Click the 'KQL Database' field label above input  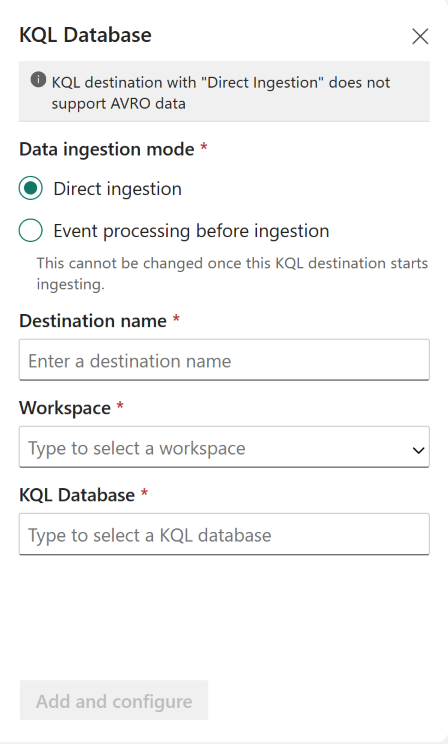click(77, 495)
